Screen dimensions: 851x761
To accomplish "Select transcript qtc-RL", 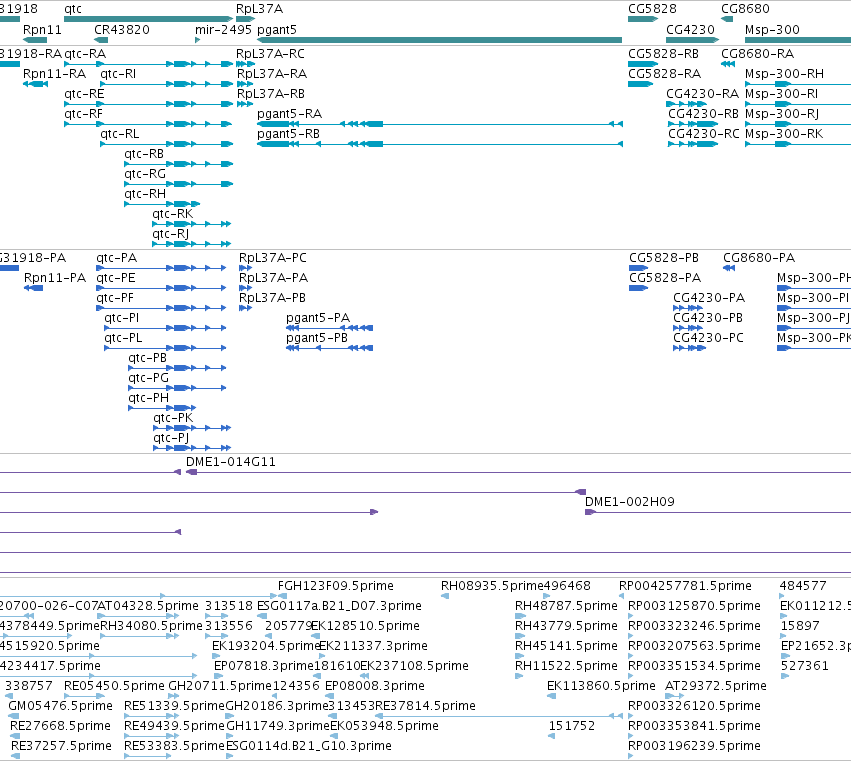I will 167,144.
